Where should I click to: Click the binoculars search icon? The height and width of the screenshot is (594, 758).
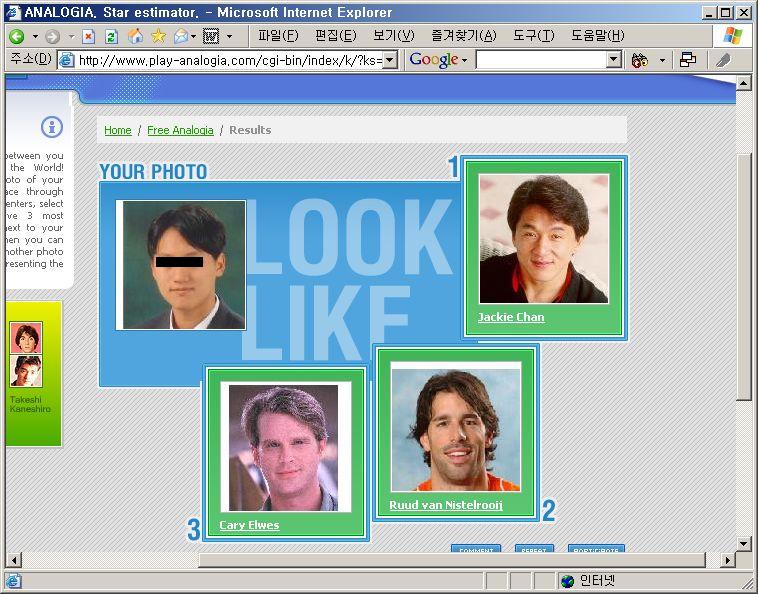pyautogui.click(x=640, y=60)
